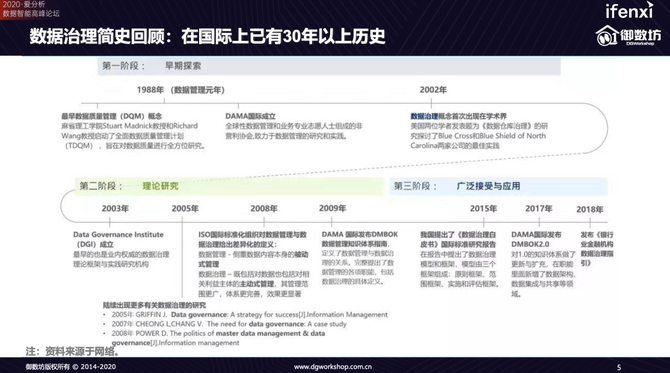Select the 1988年 (数据管理元年) label
Screen dimensions: 670x373
[181, 90]
